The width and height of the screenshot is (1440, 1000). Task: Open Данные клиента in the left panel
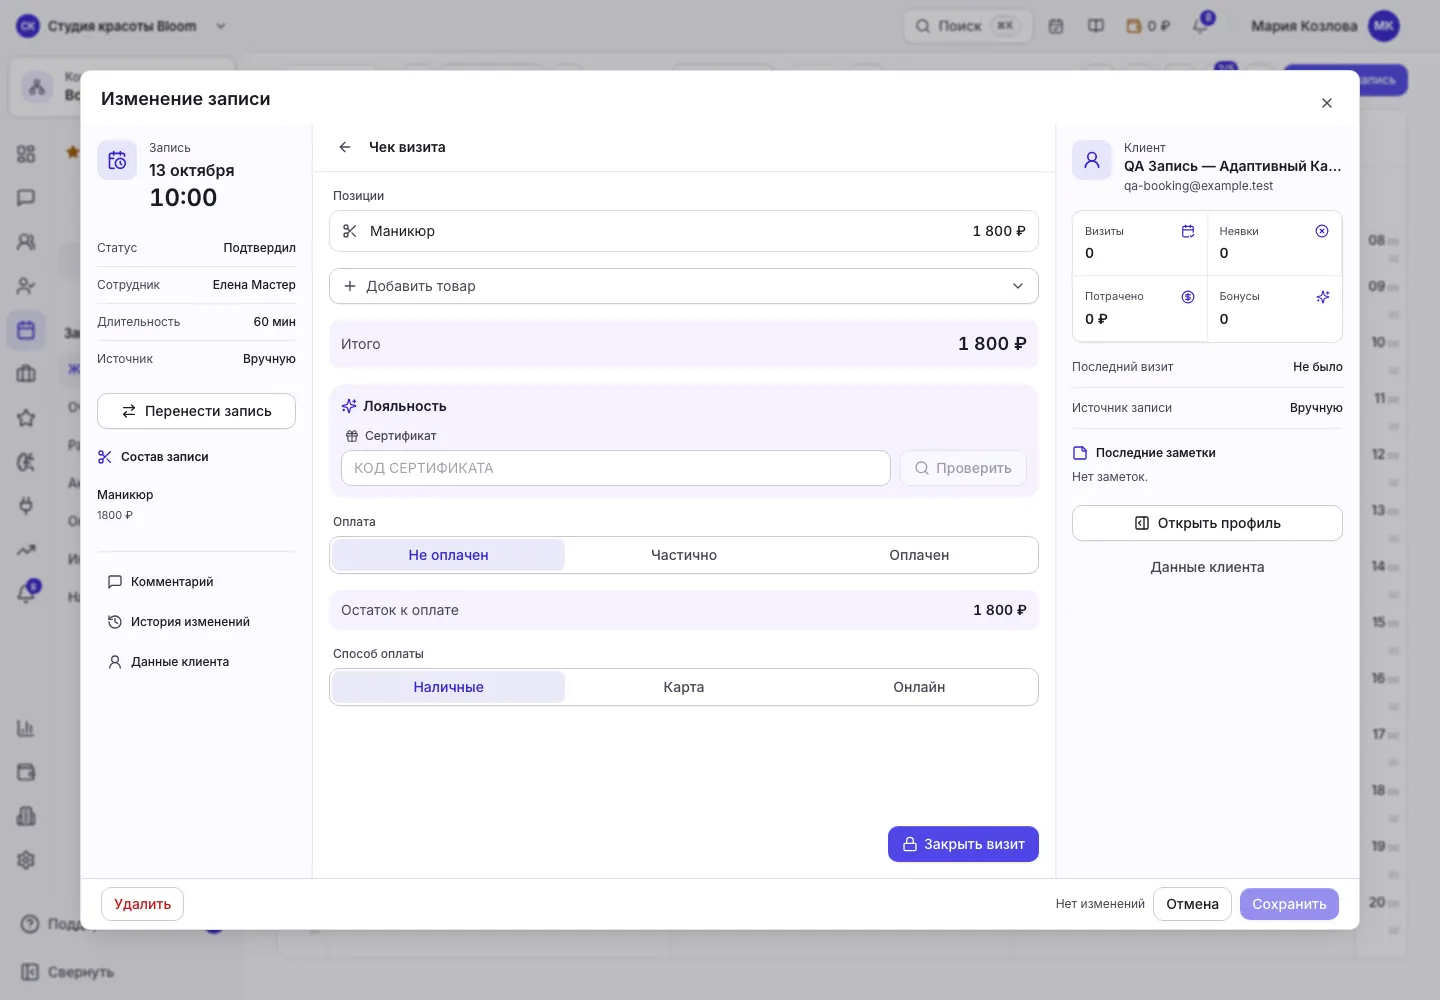click(x=168, y=662)
